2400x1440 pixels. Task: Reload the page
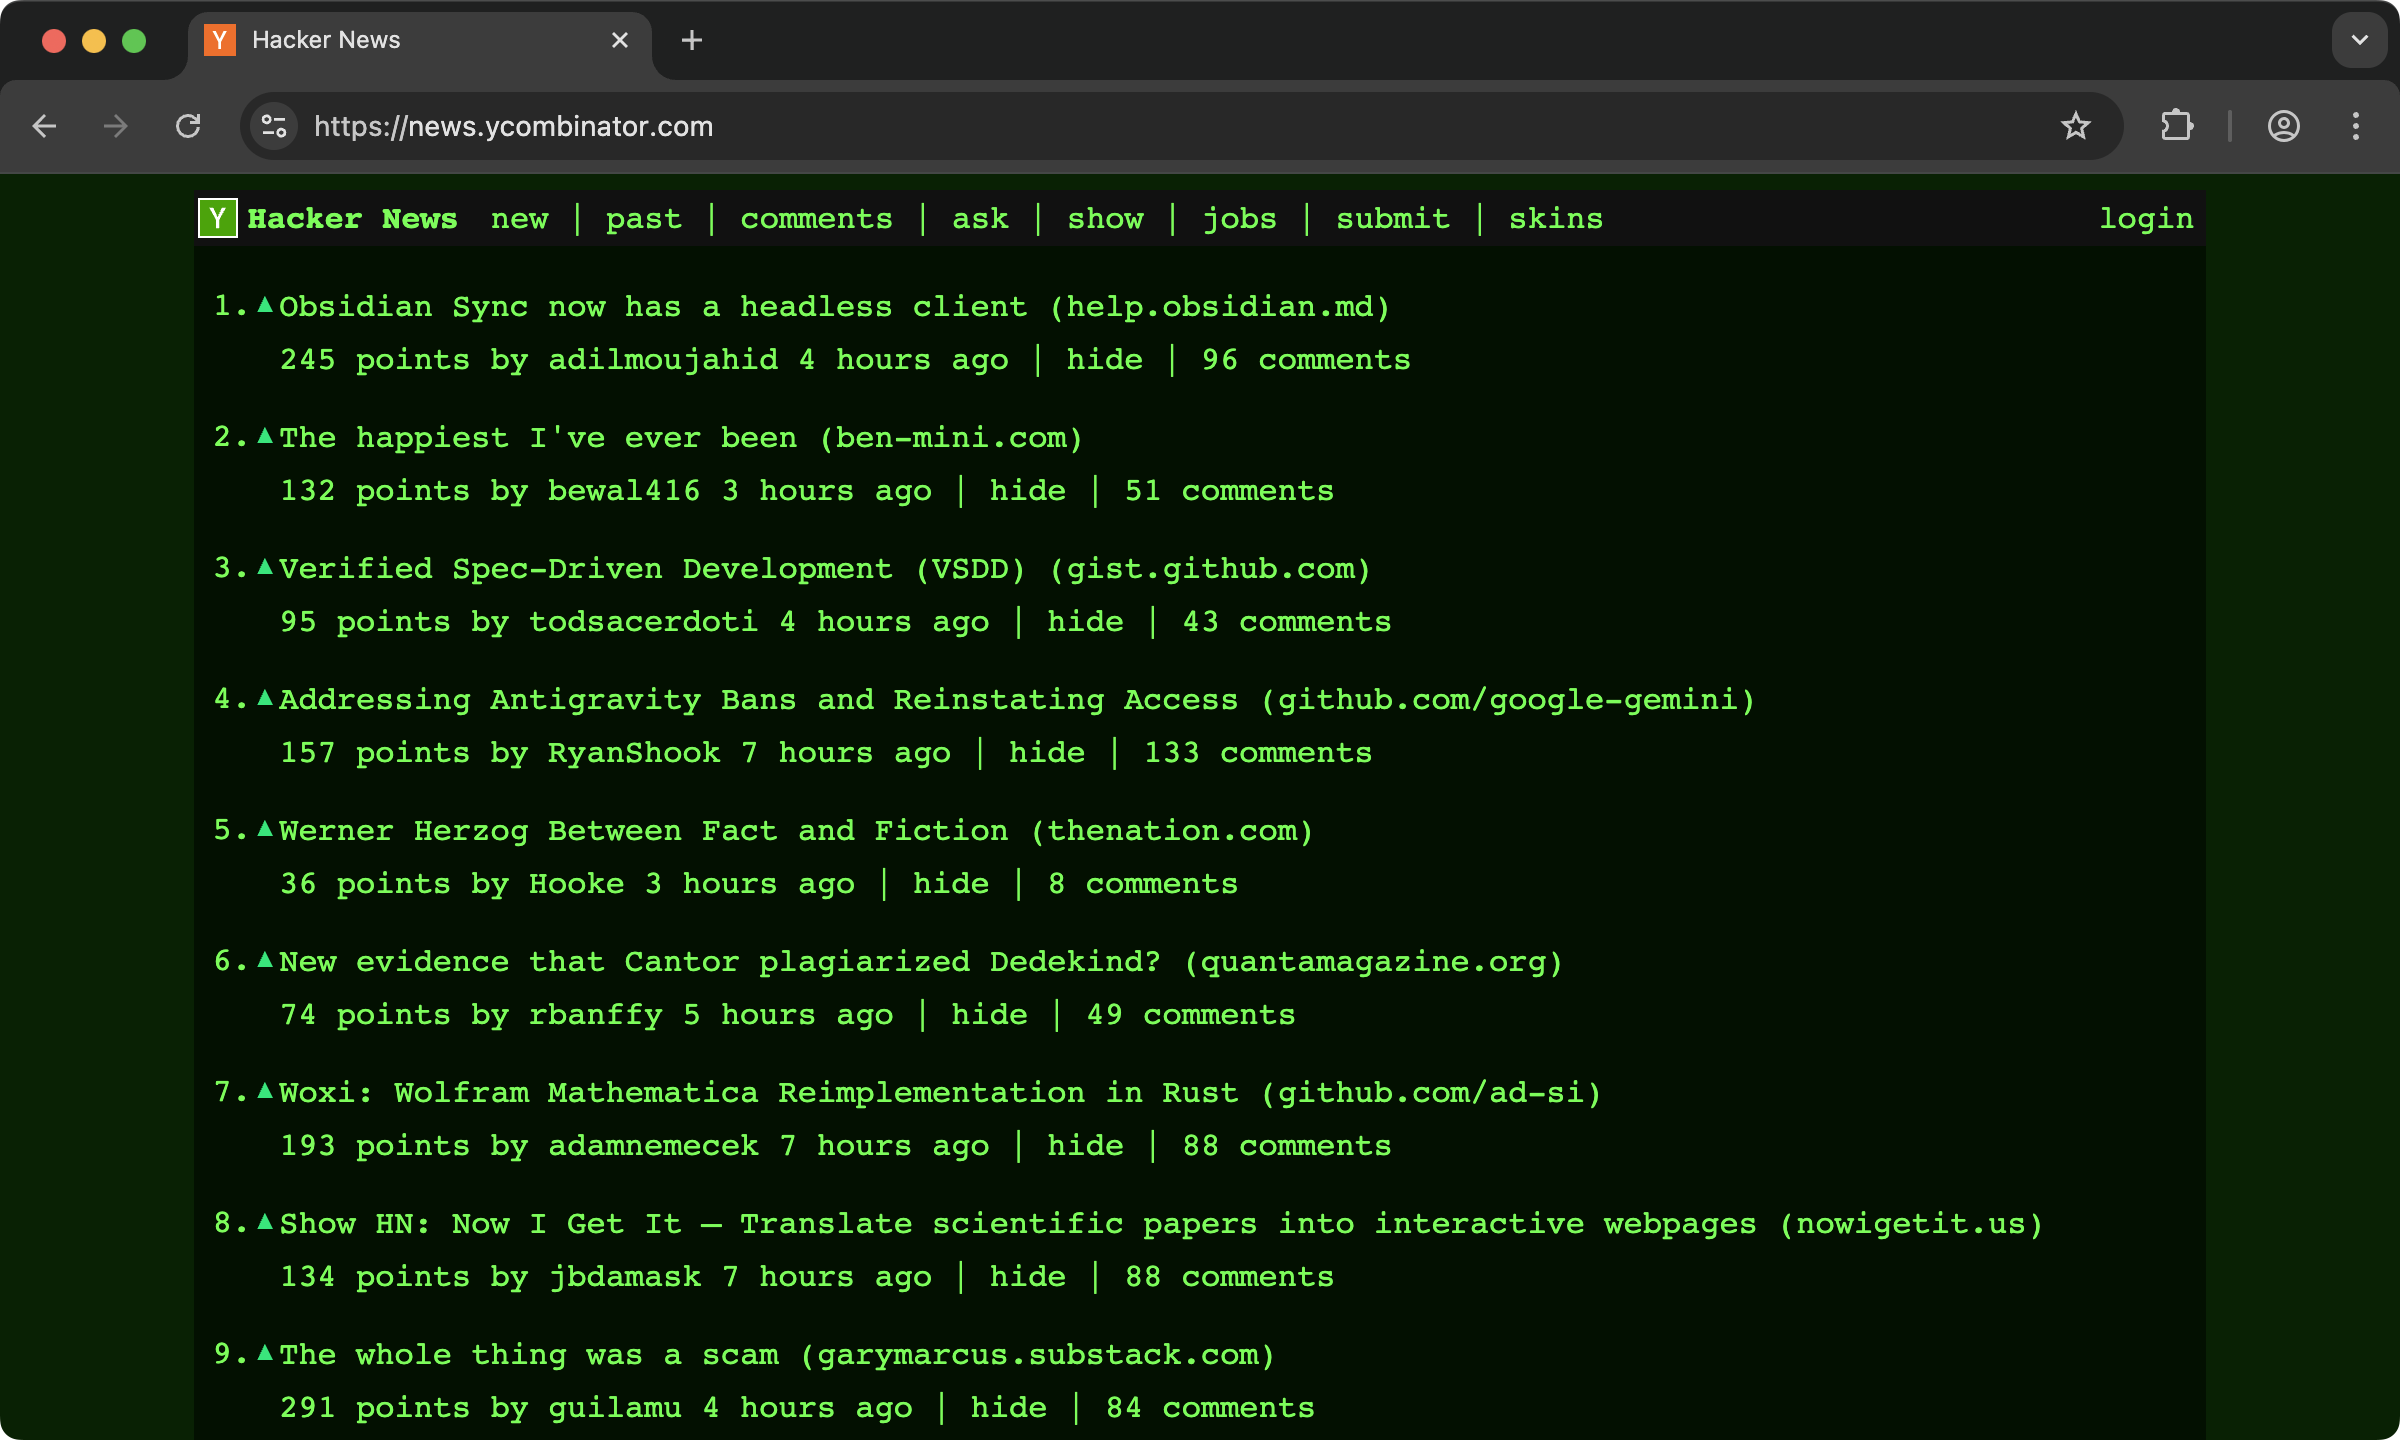[x=188, y=126]
